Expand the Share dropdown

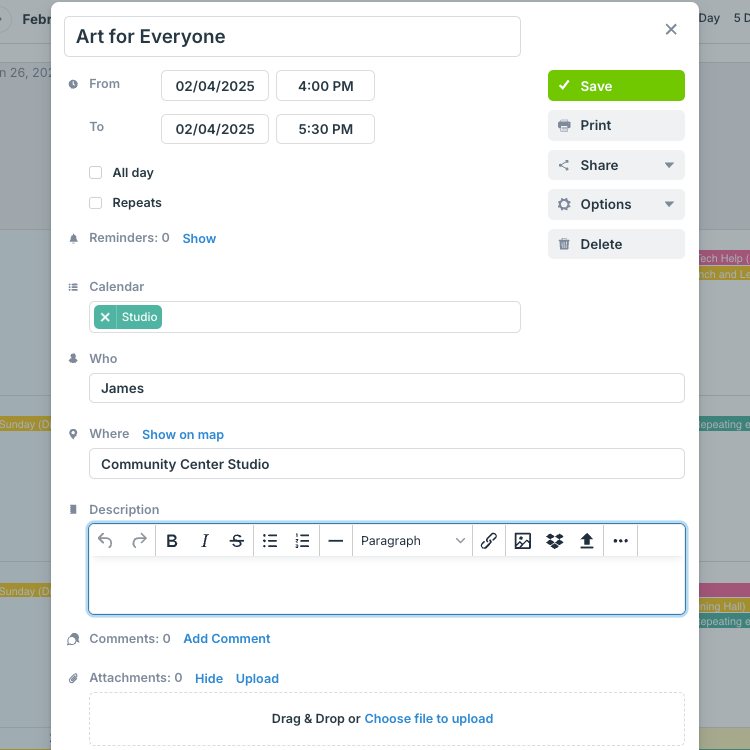pyautogui.click(x=616, y=165)
